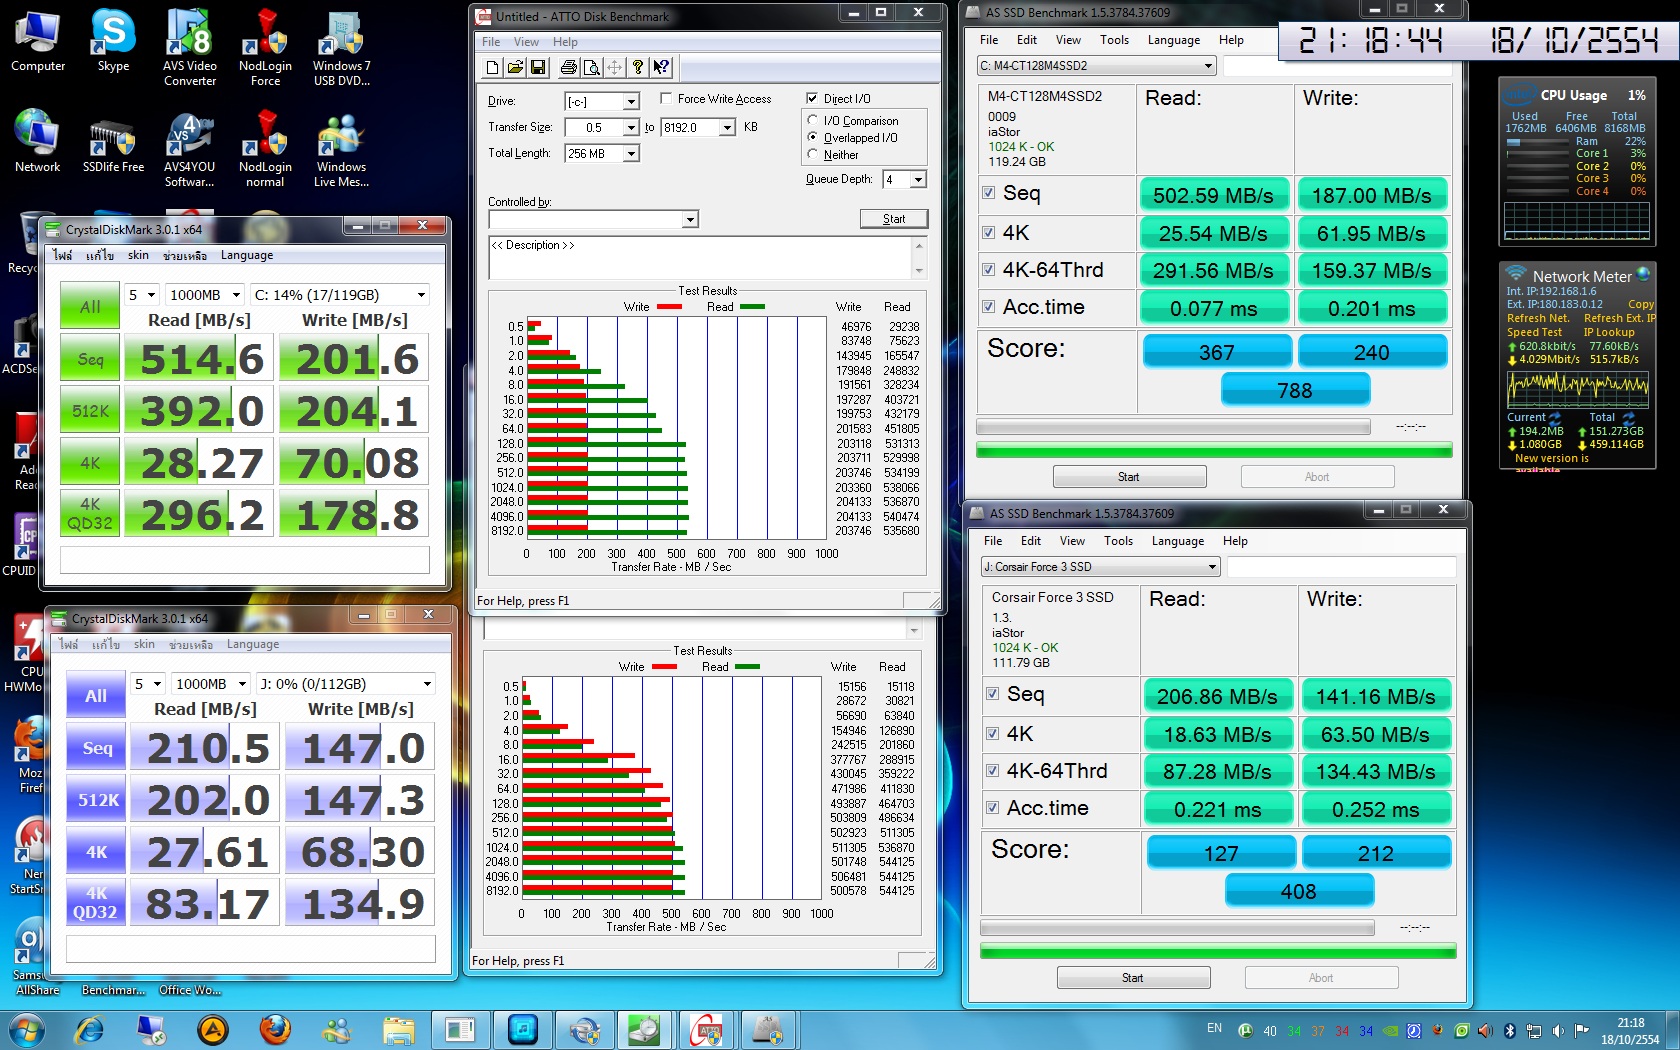Screen dimensions: 1680x1050
Task: Open Language menu in upper CrystalDiskMark window
Action: pos(247,255)
